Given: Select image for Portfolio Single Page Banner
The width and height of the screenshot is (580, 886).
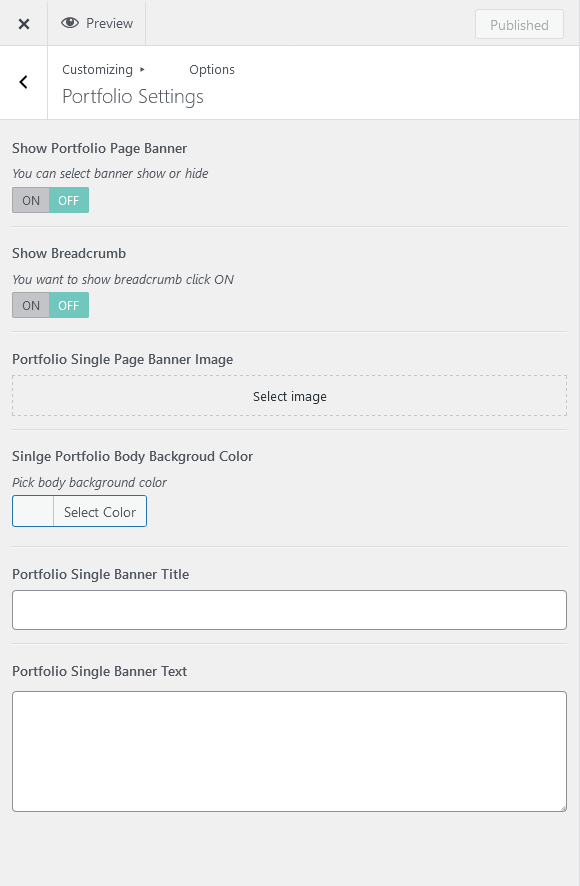Looking at the screenshot, I should coord(289,396).
